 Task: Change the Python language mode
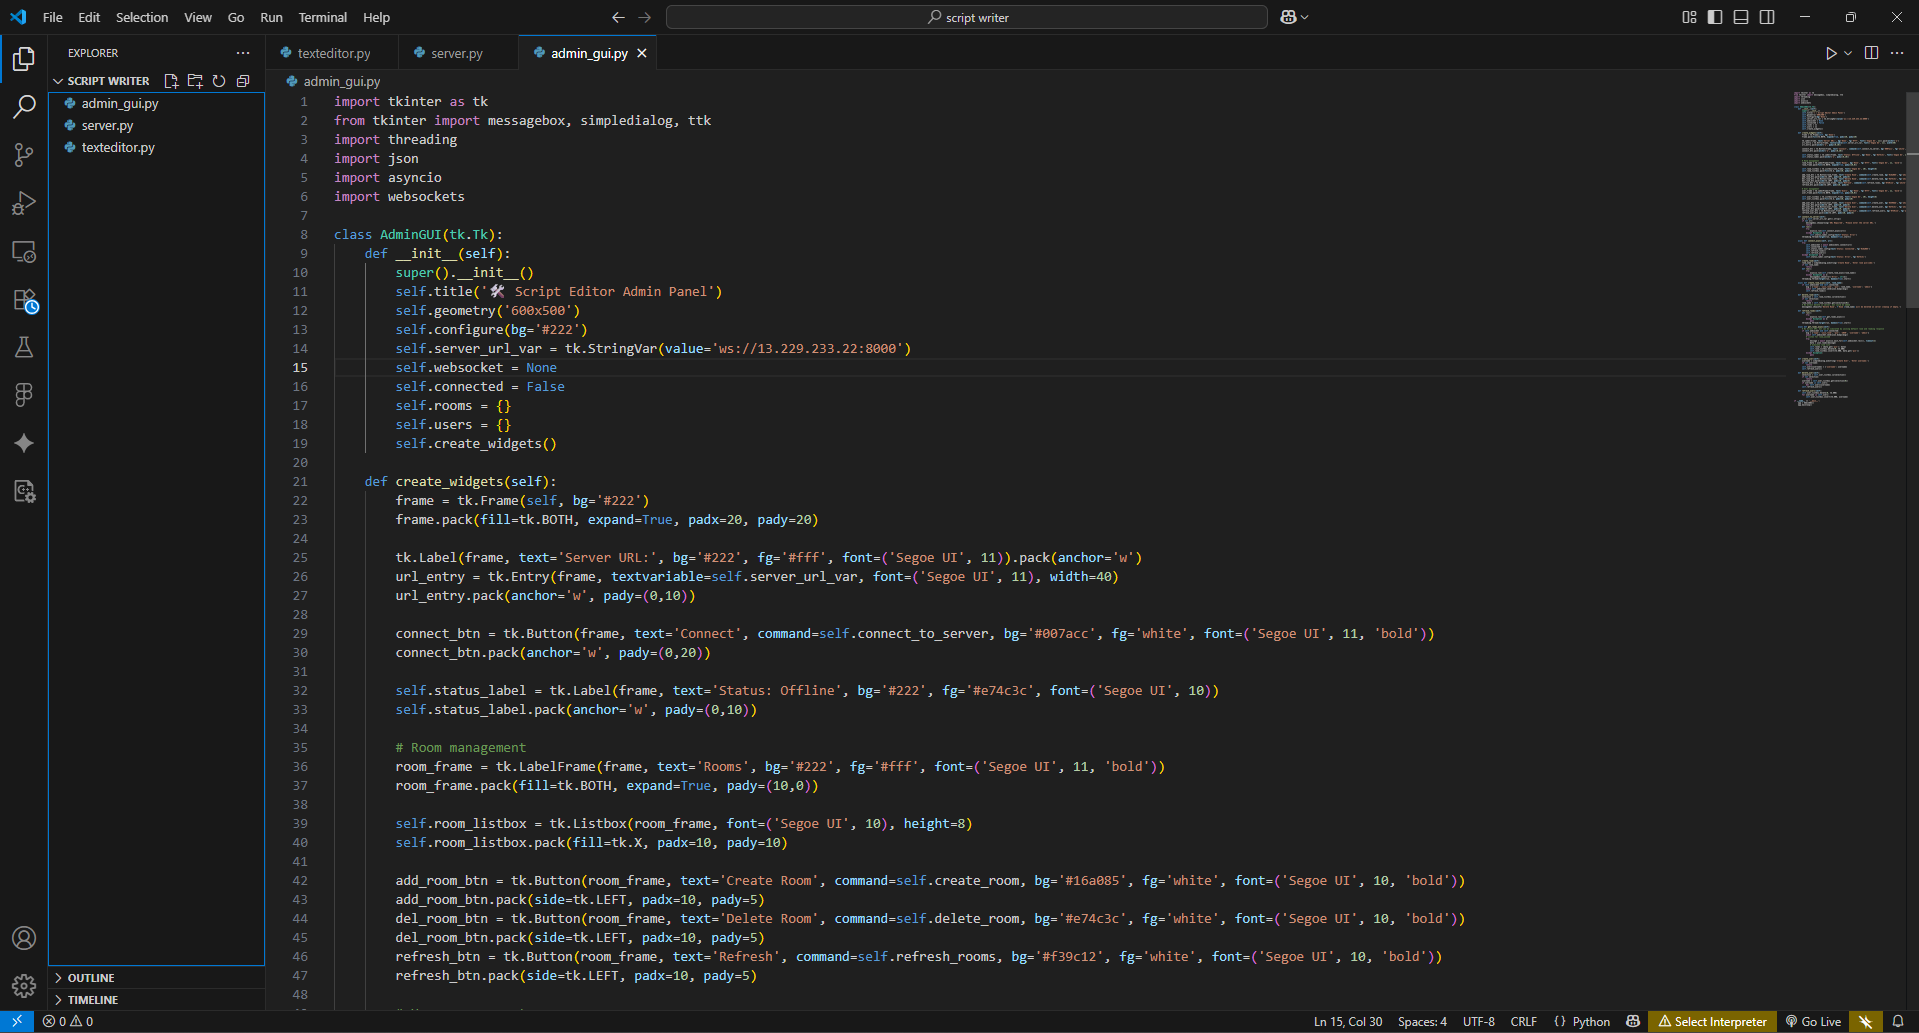(1591, 1022)
